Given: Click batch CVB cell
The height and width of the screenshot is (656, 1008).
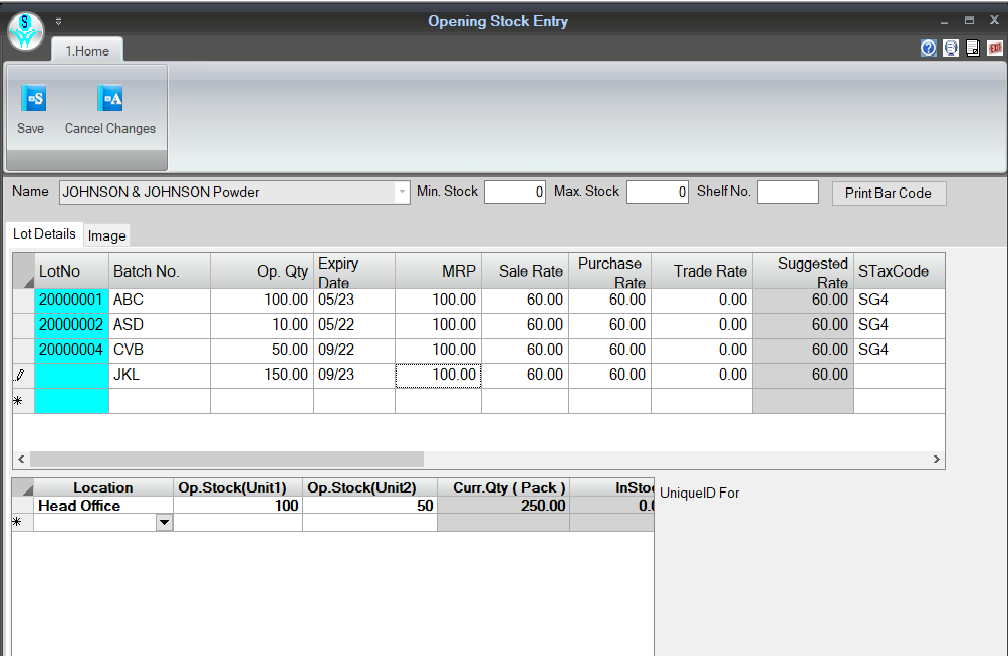Looking at the screenshot, I should pyautogui.click(x=159, y=351).
